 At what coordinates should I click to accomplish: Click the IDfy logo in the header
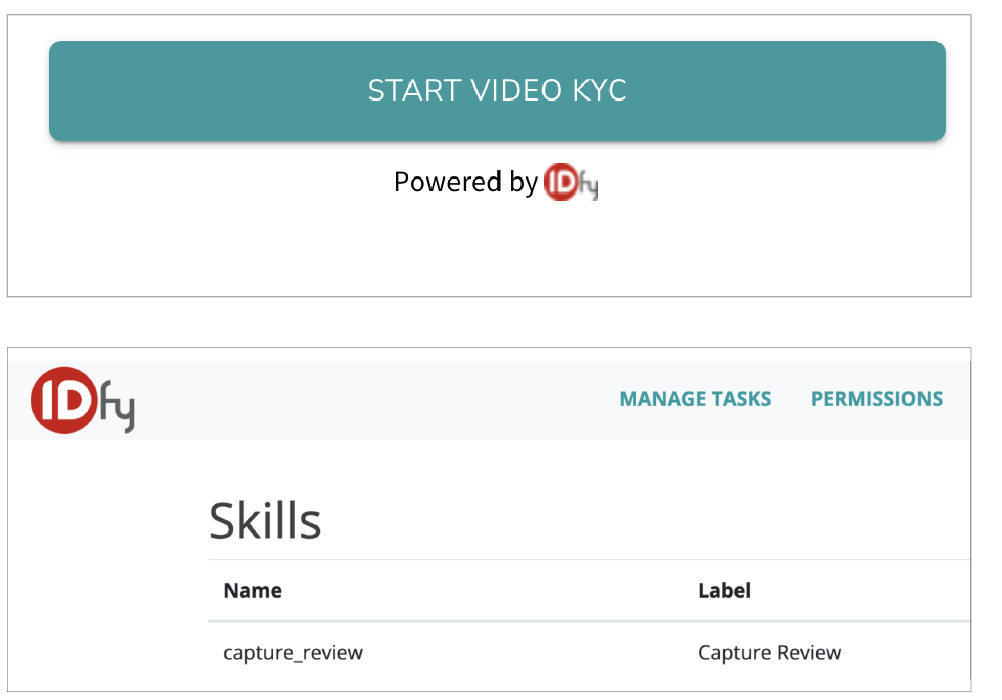pyautogui.click(x=83, y=400)
